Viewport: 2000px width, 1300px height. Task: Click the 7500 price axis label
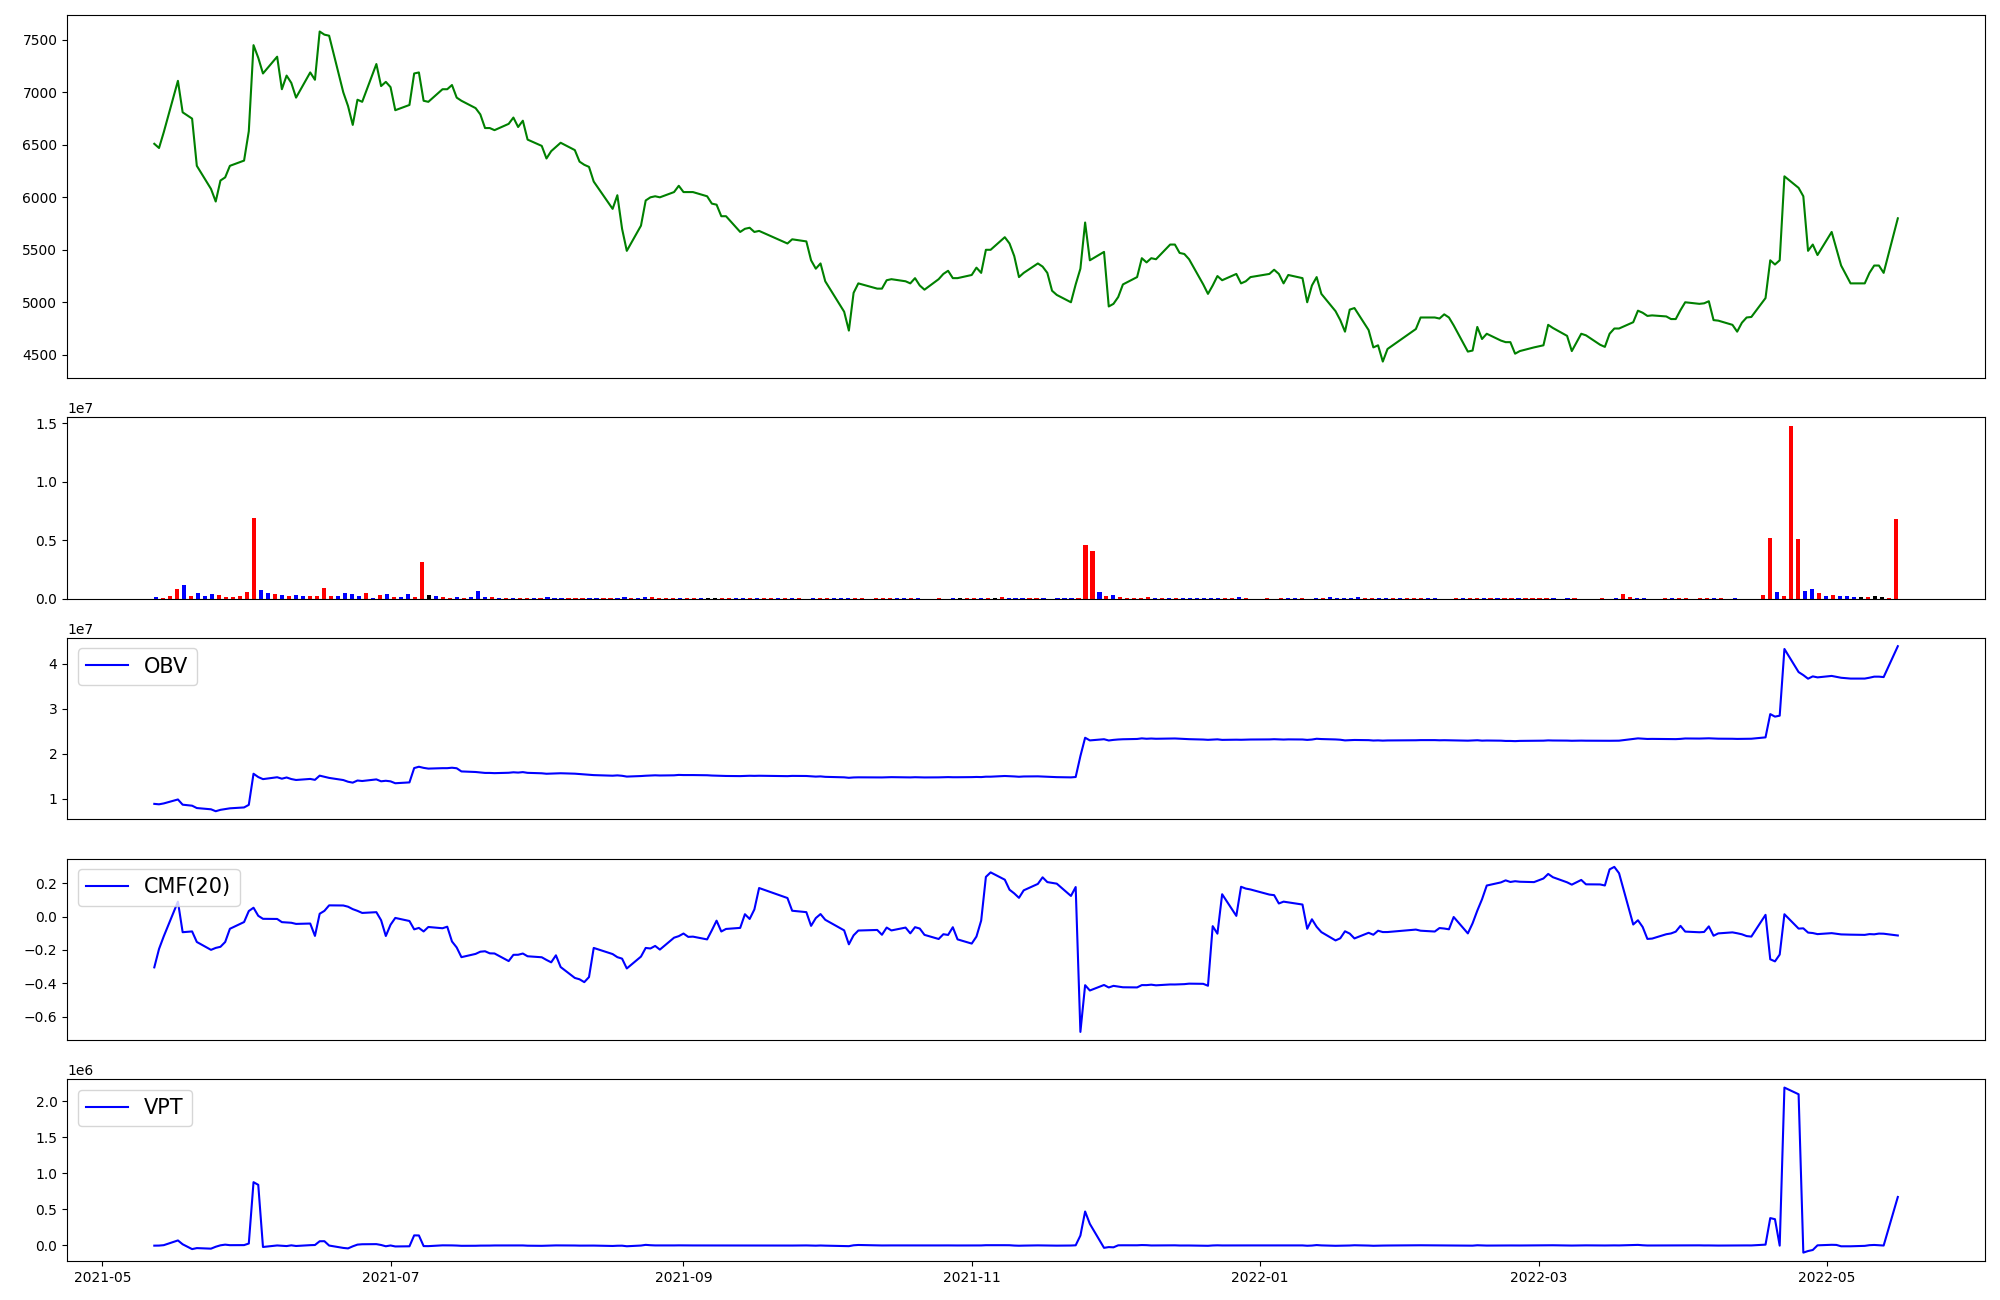(40, 41)
